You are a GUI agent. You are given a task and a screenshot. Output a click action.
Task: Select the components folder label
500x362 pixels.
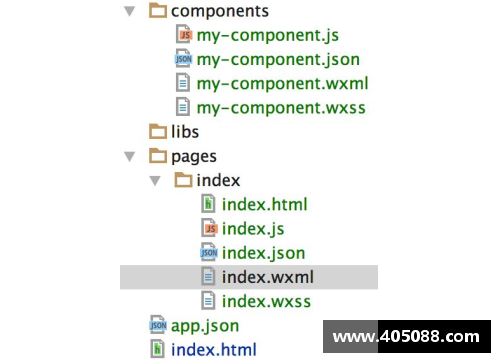(x=220, y=11)
